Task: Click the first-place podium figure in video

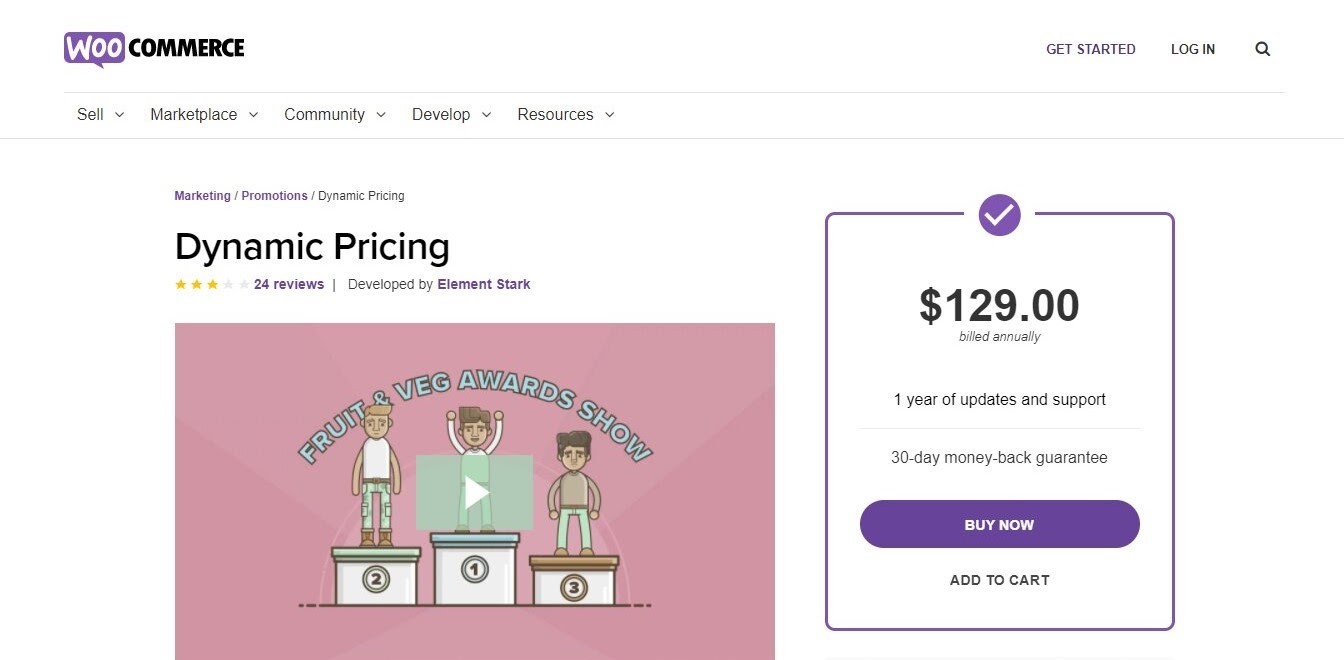Action: pos(474,440)
